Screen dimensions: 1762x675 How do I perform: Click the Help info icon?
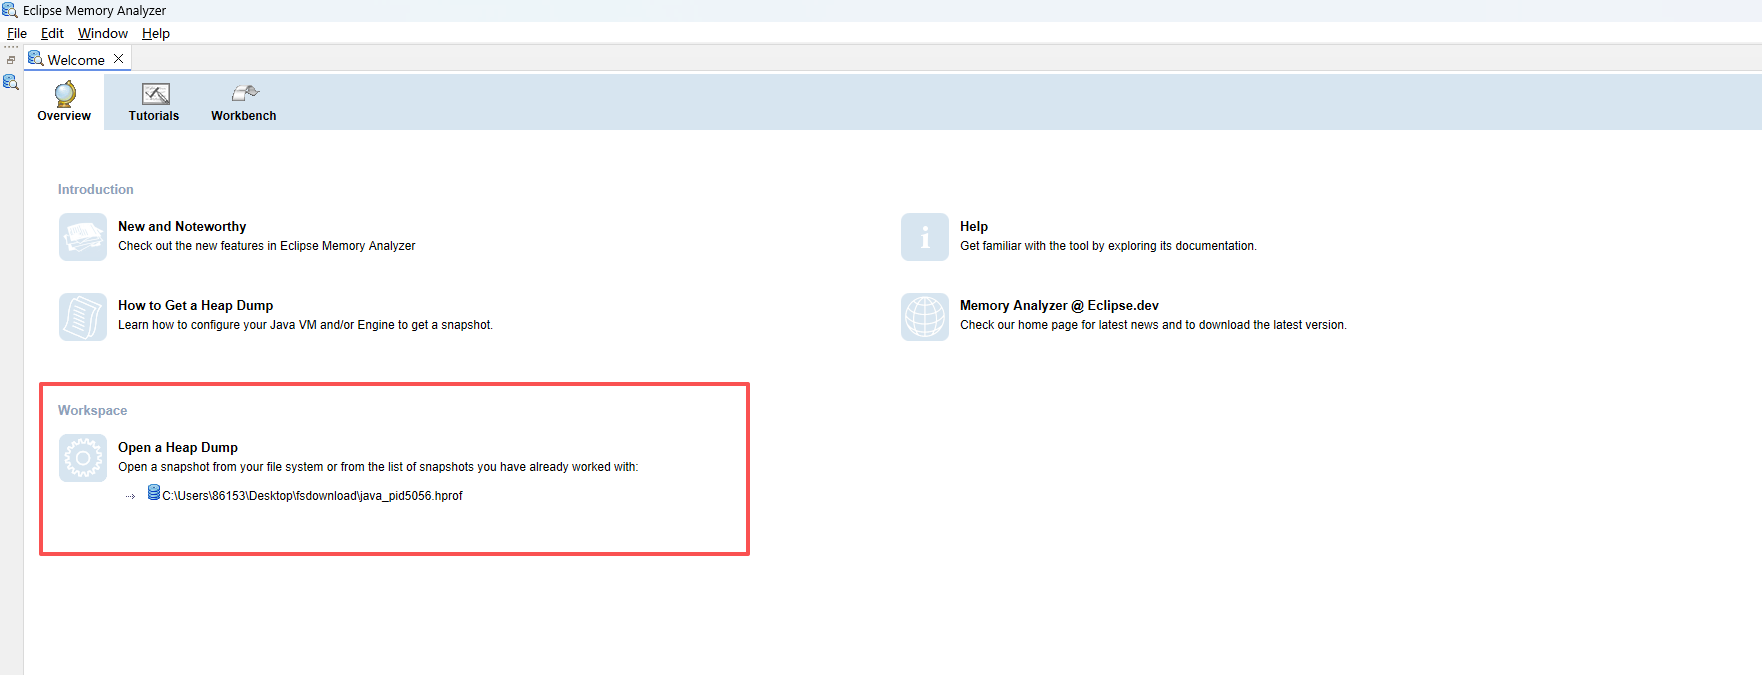925,237
